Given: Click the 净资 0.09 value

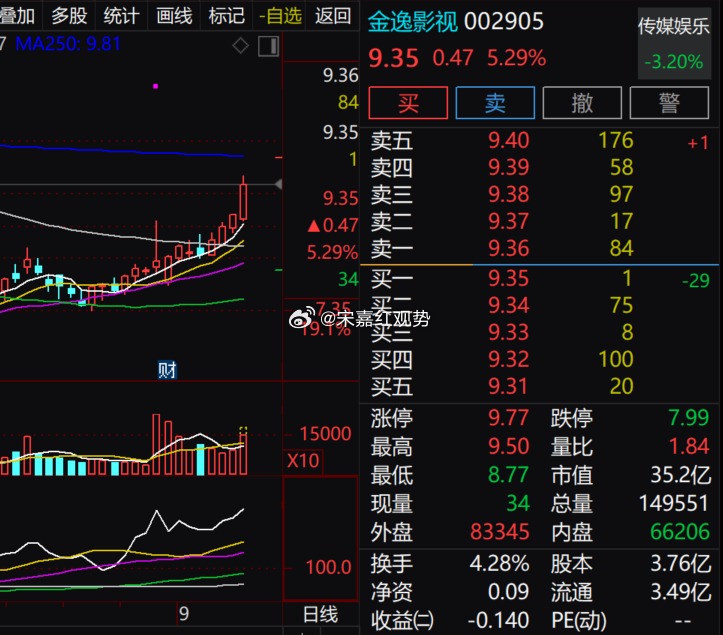Looking at the screenshot, I should pyautogui.click(x=508, y=592).
